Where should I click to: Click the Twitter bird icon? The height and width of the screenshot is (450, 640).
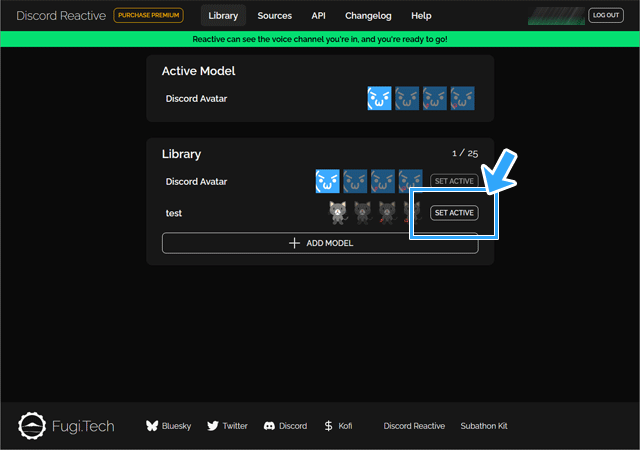pyautogui.click(x=213, y=426)
